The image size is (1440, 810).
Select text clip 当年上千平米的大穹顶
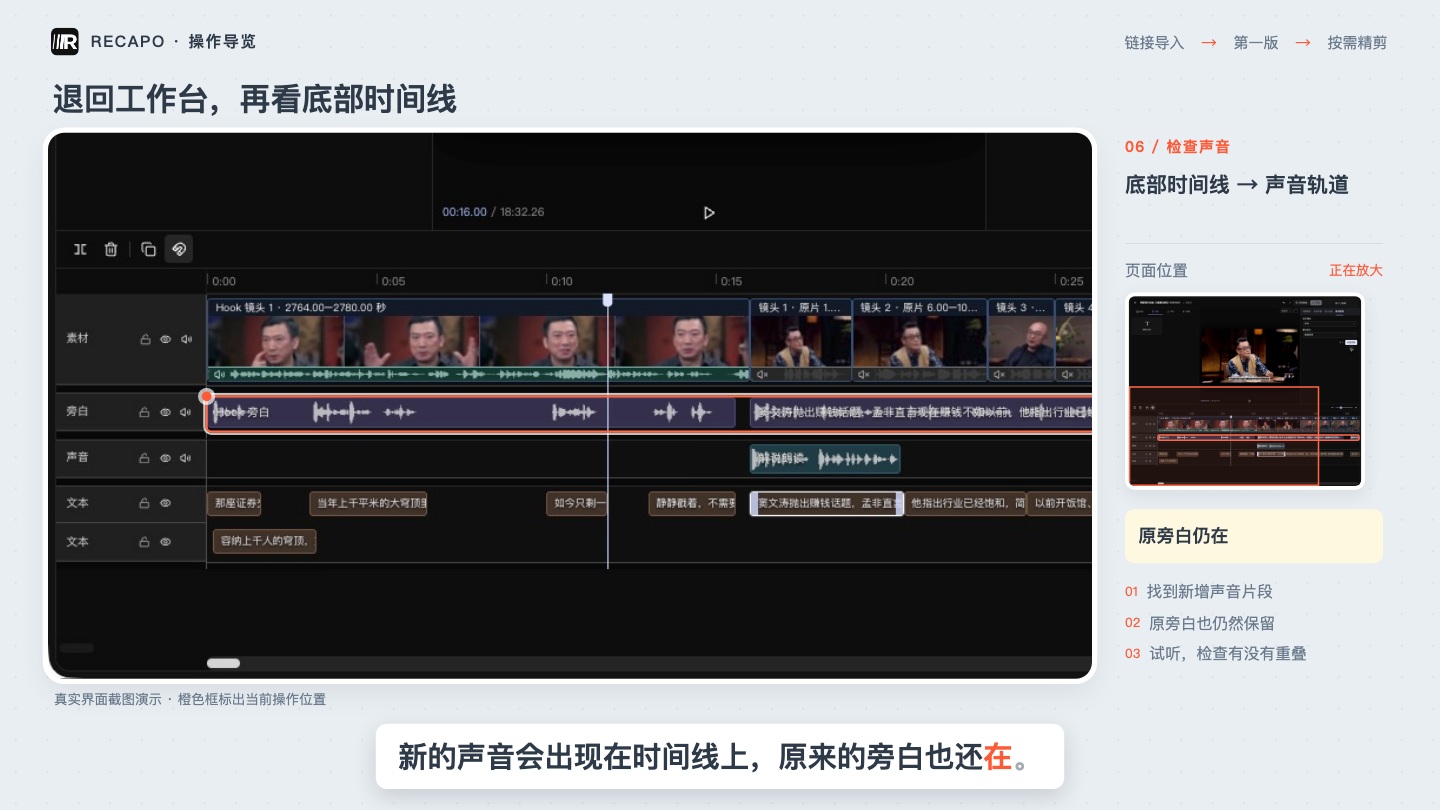(x=368, y=503)
